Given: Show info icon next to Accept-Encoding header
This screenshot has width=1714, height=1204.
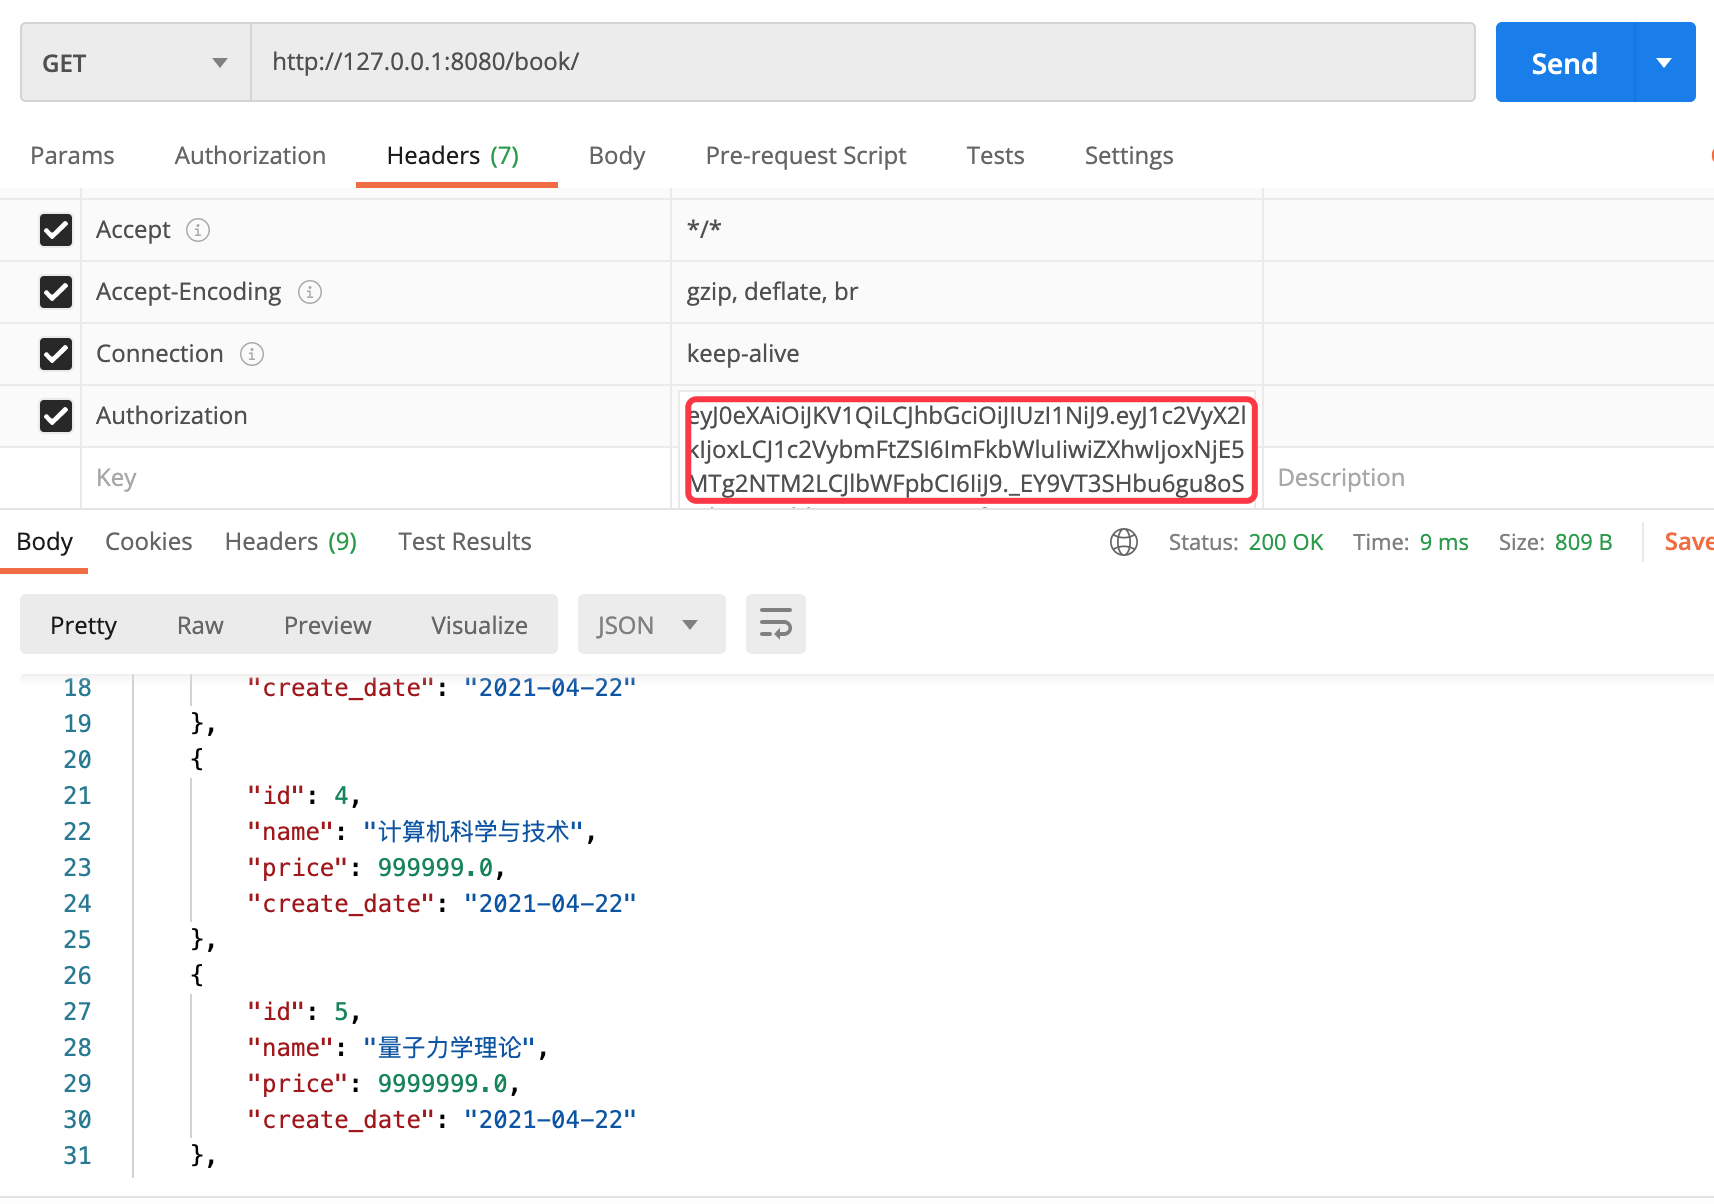Looking at the screenshot, I should [x=310, y=292].
